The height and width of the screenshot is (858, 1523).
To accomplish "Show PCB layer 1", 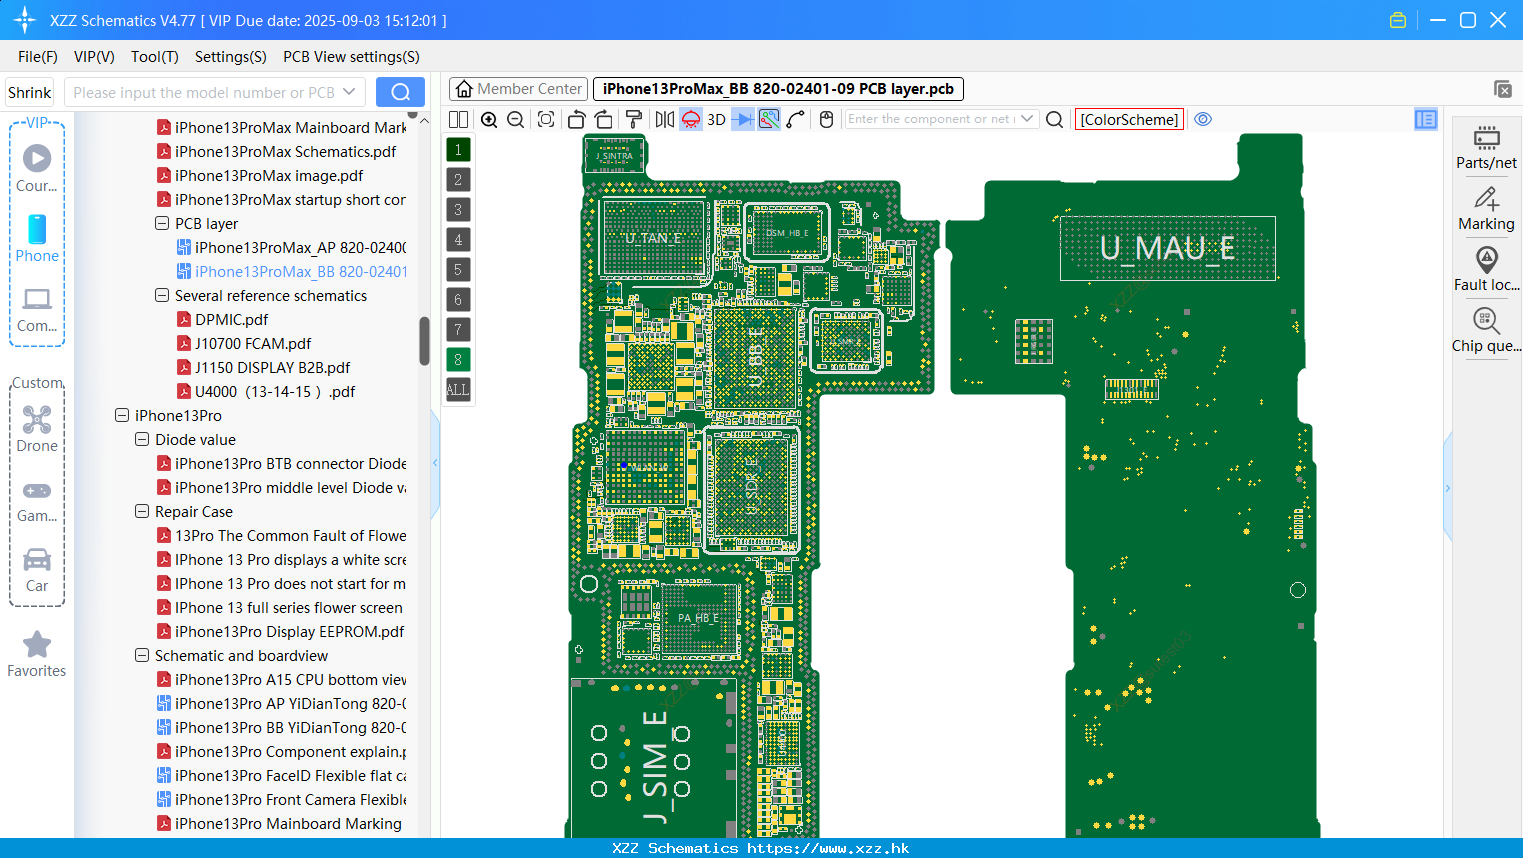I will (x=458, y=150).
